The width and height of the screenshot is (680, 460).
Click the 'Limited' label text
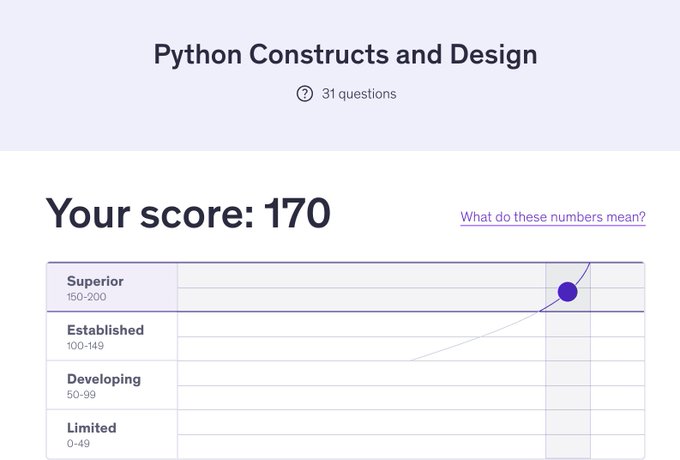(x=92, y=428)
